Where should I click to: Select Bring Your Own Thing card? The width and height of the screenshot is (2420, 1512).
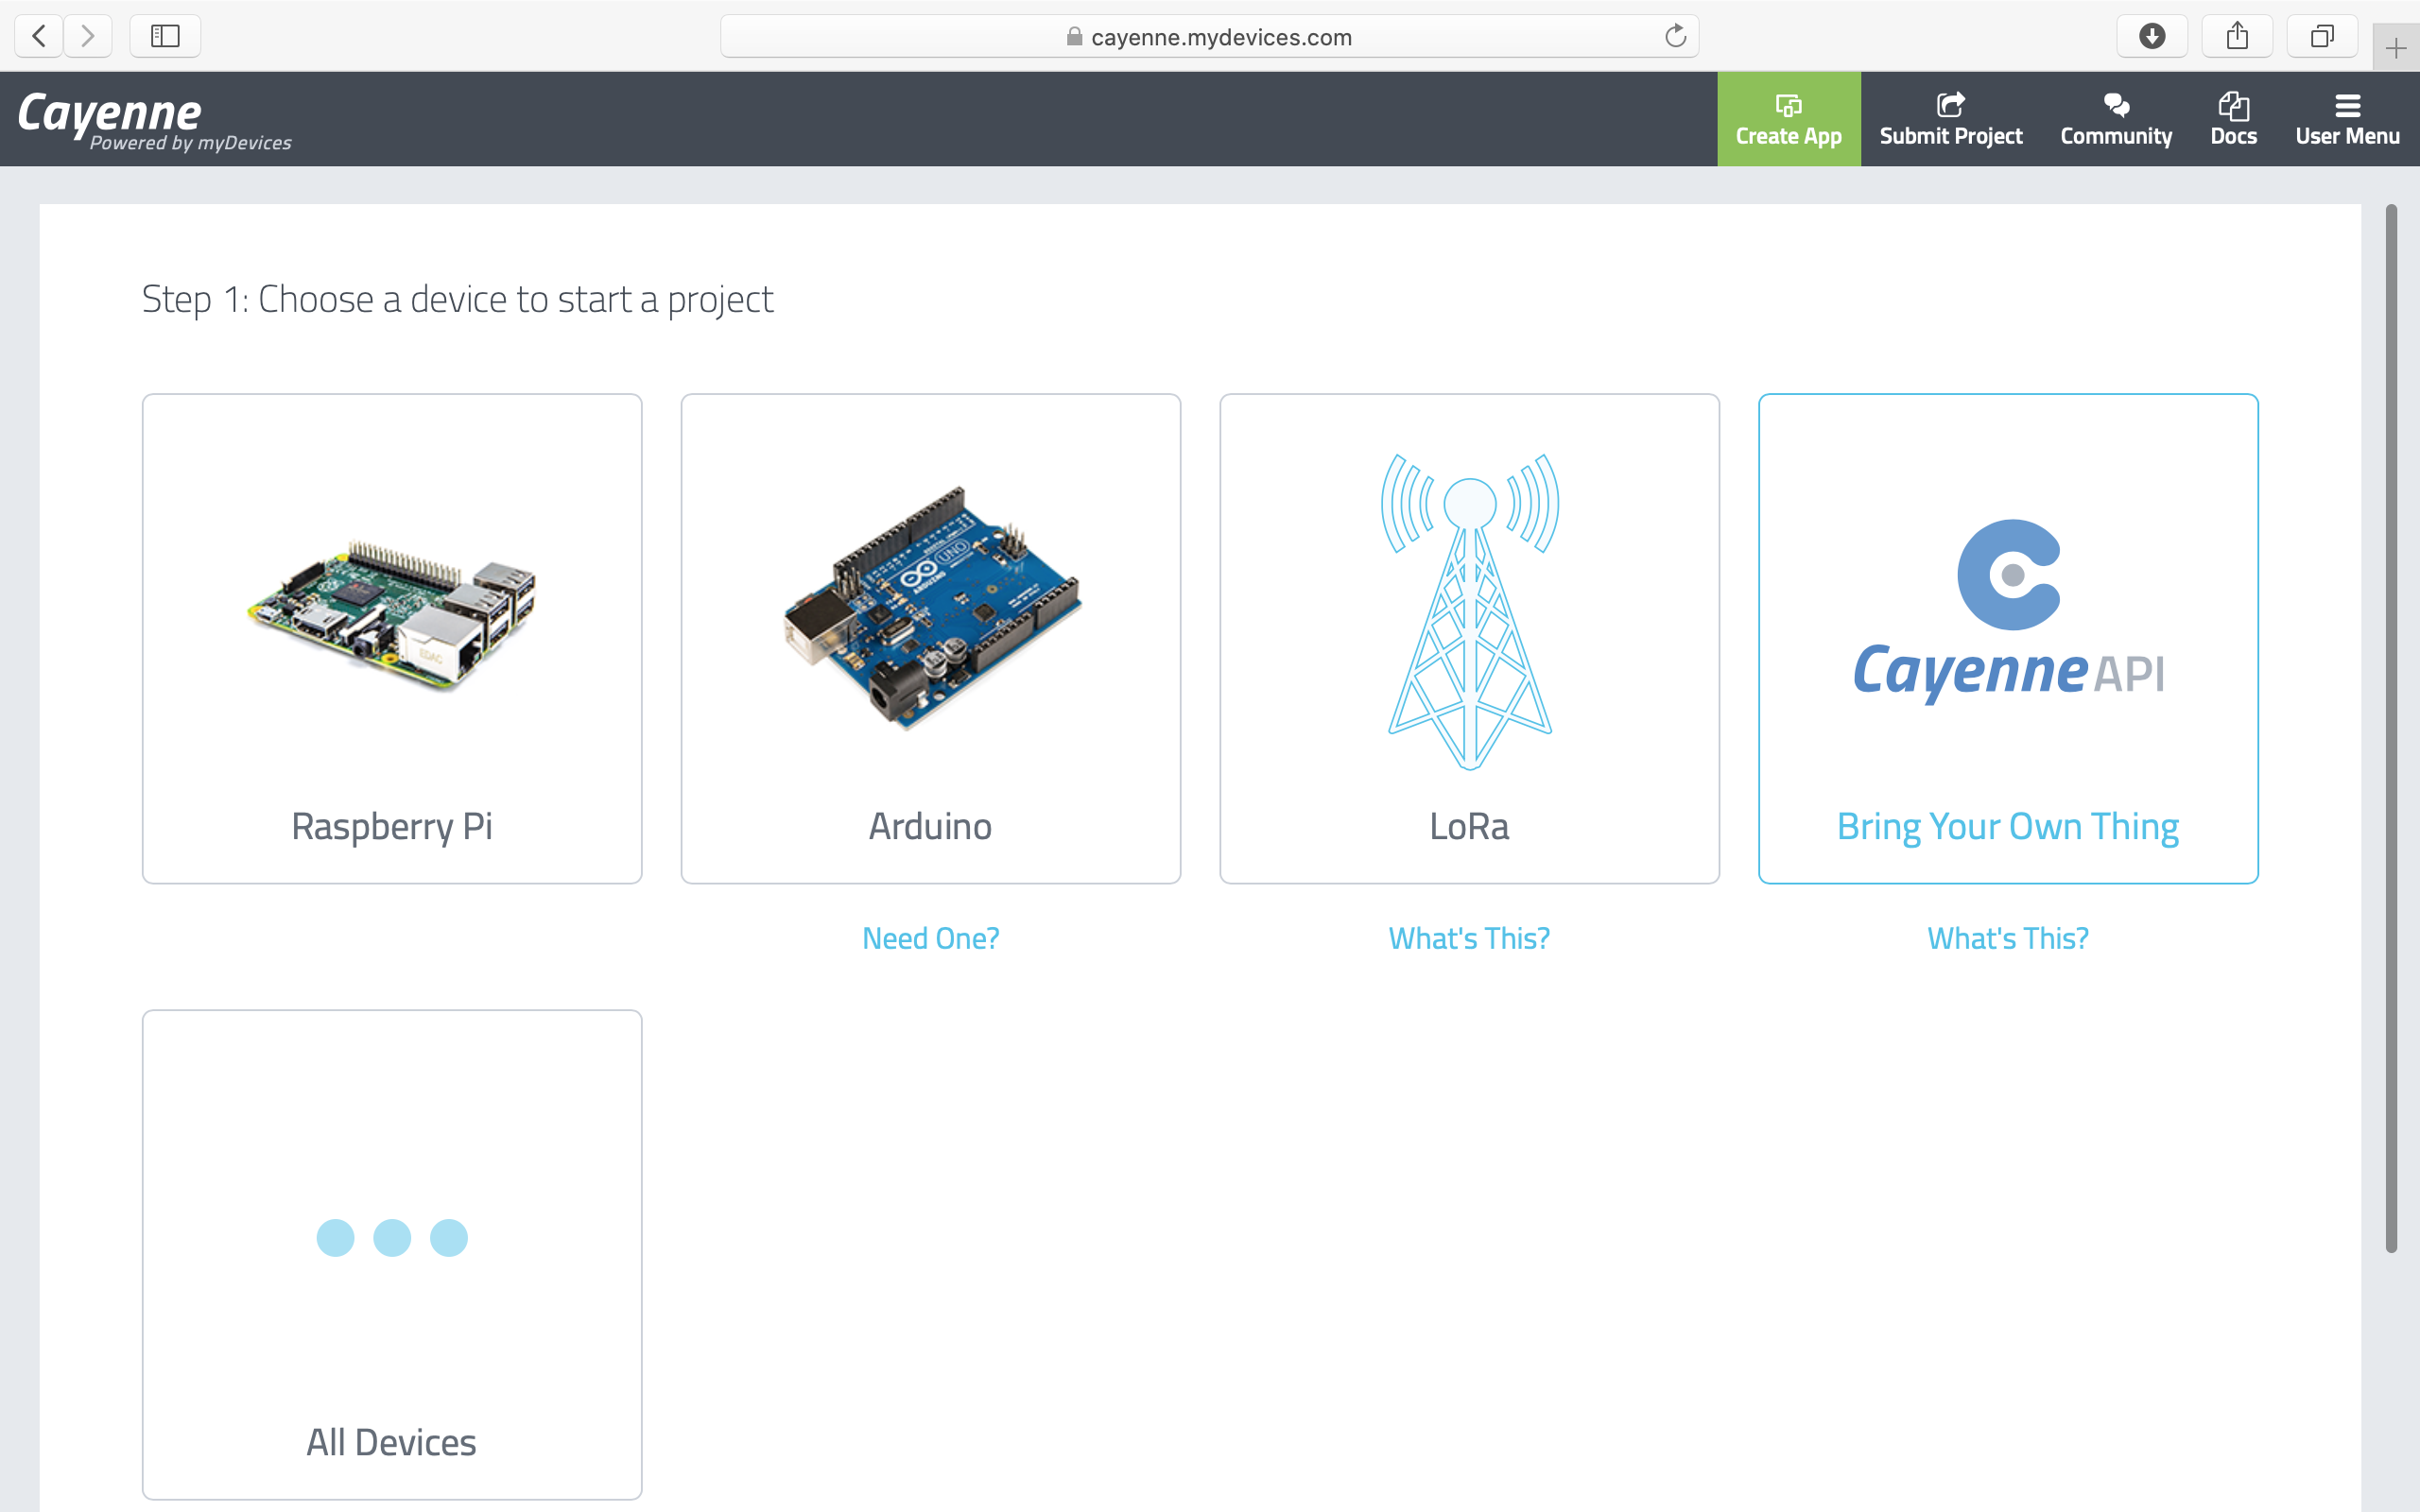(2007, 638)
